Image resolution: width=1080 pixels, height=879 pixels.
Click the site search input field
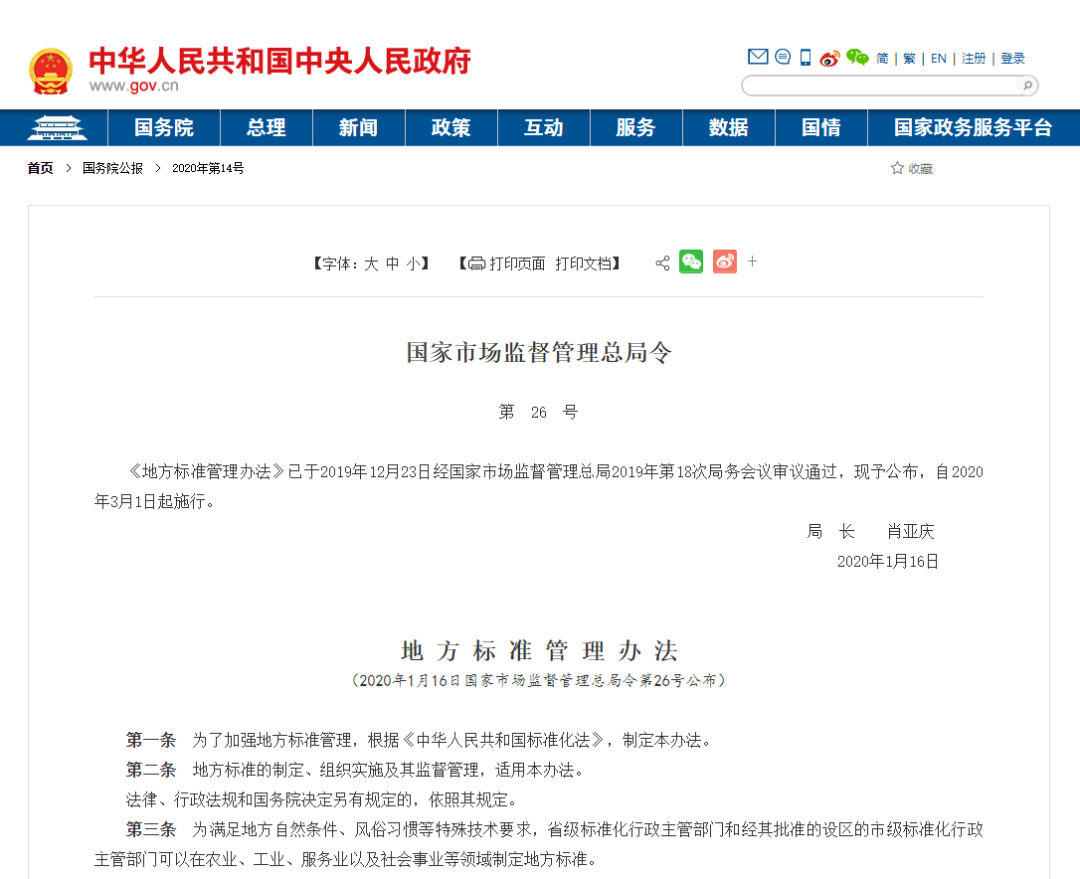882,85
